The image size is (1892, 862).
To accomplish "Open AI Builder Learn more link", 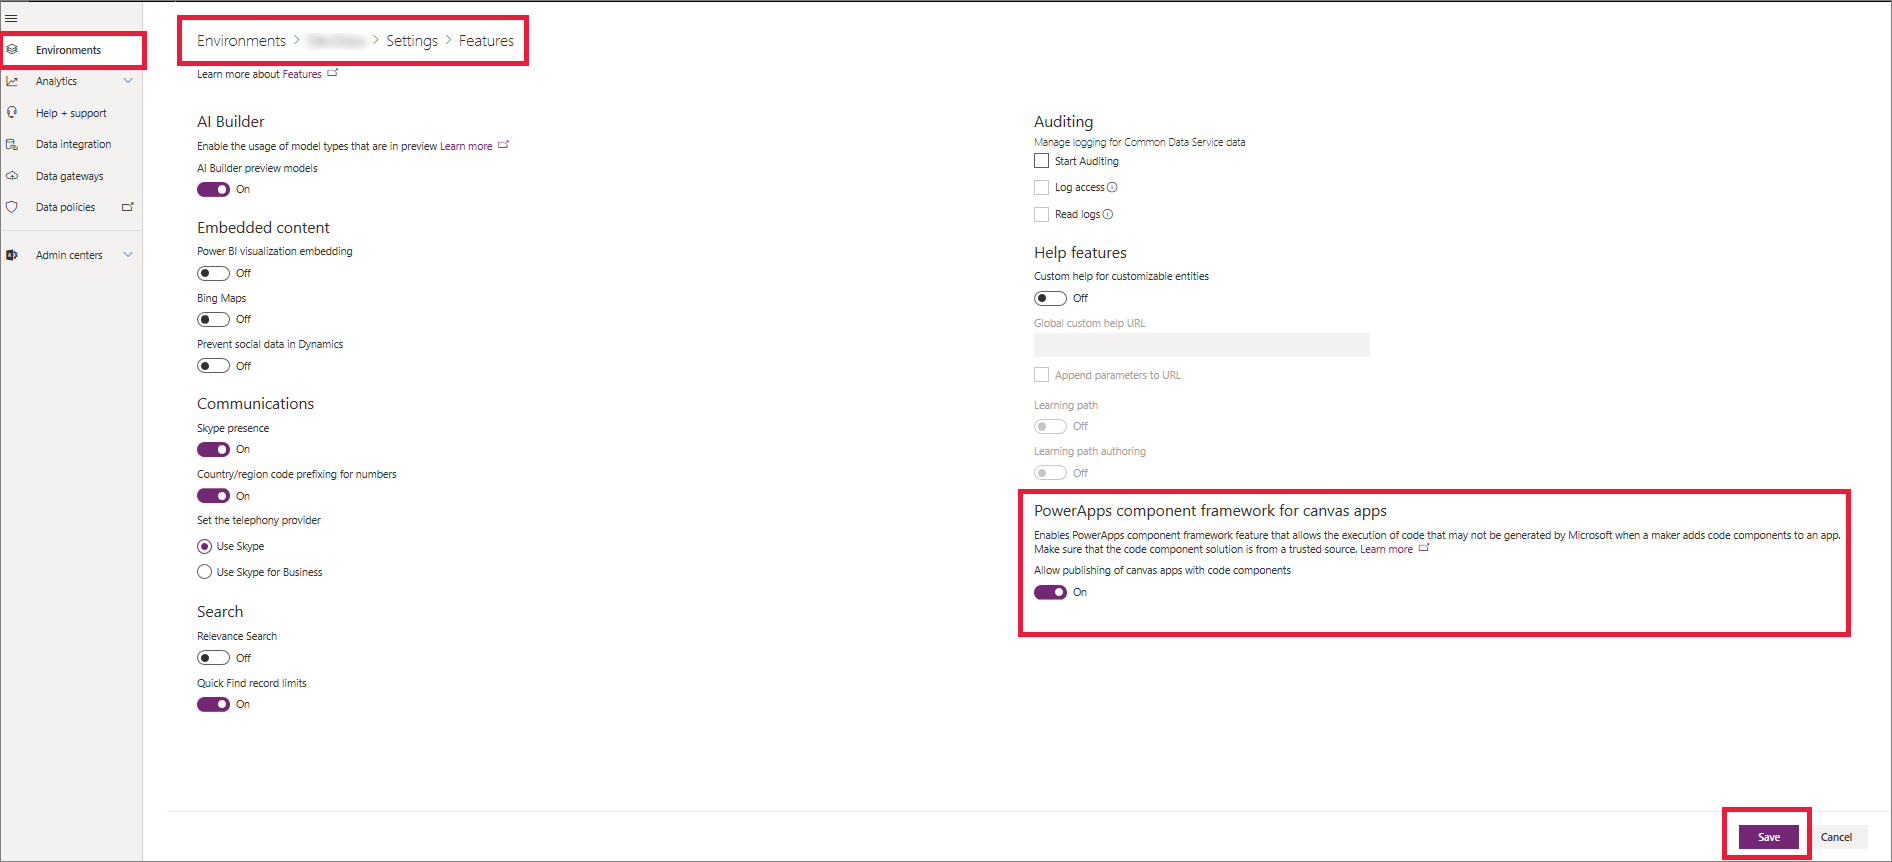I will 466,146.
